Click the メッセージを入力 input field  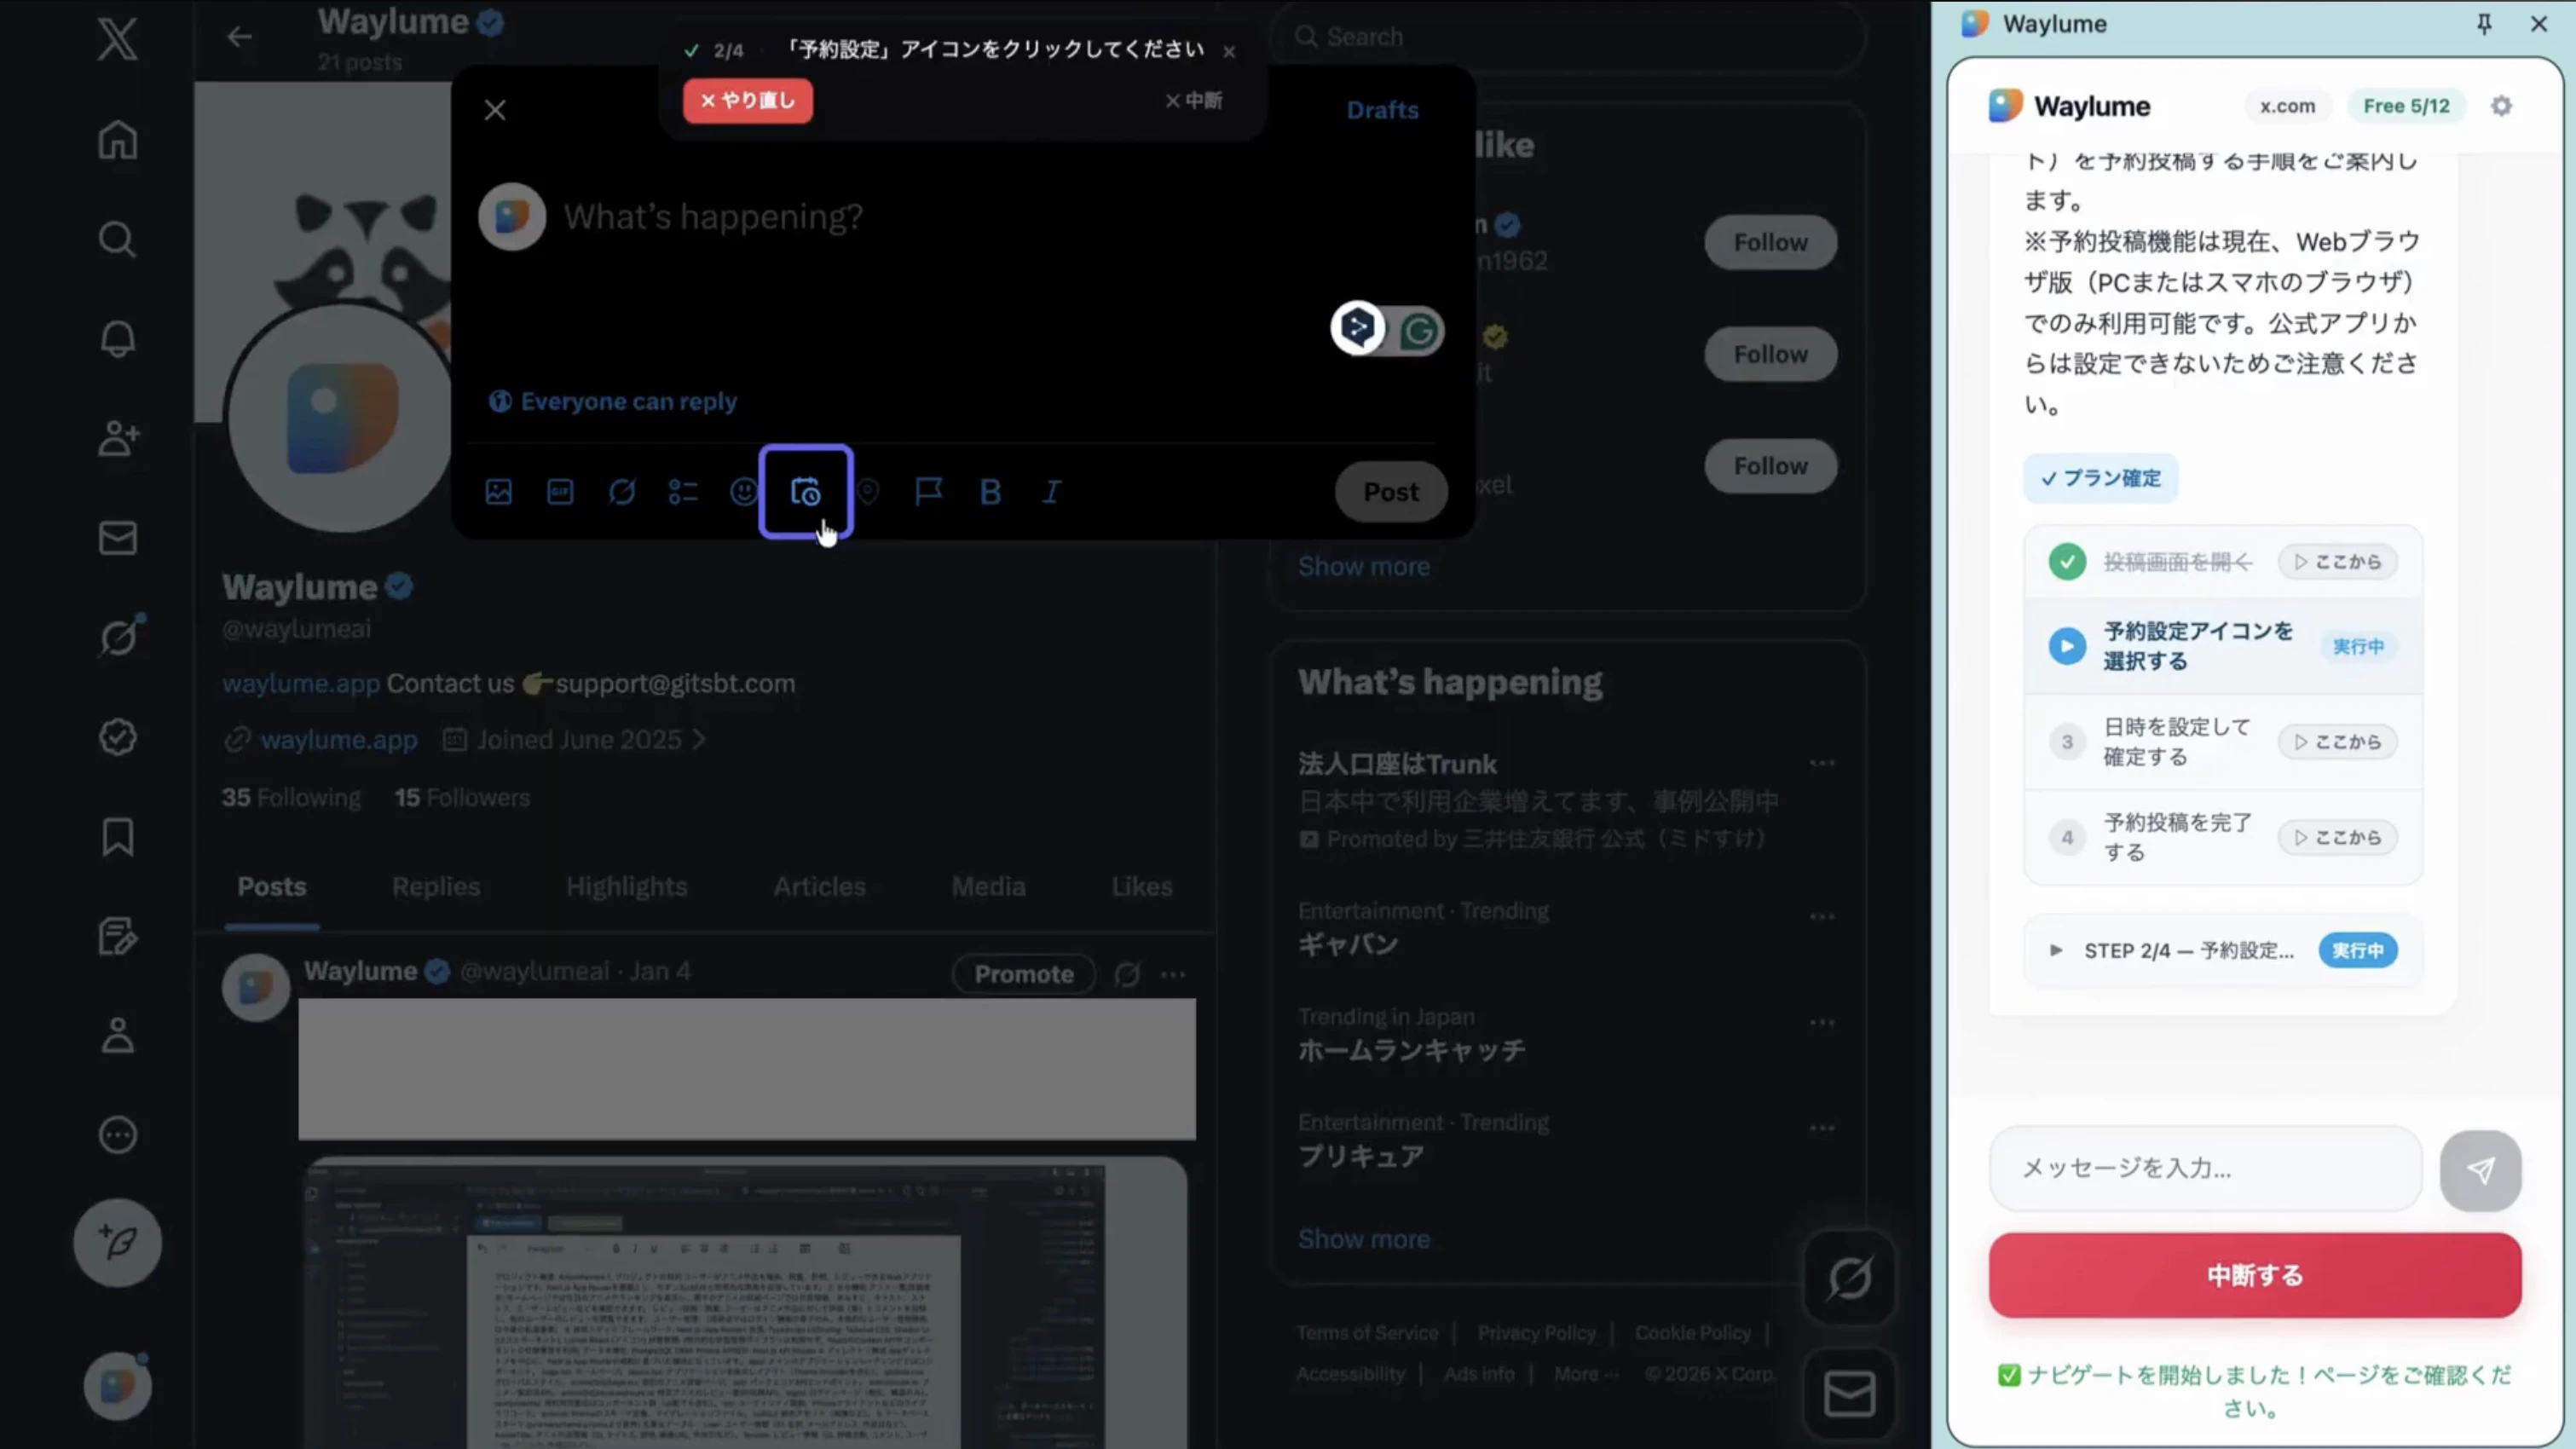[2205, 1168]
